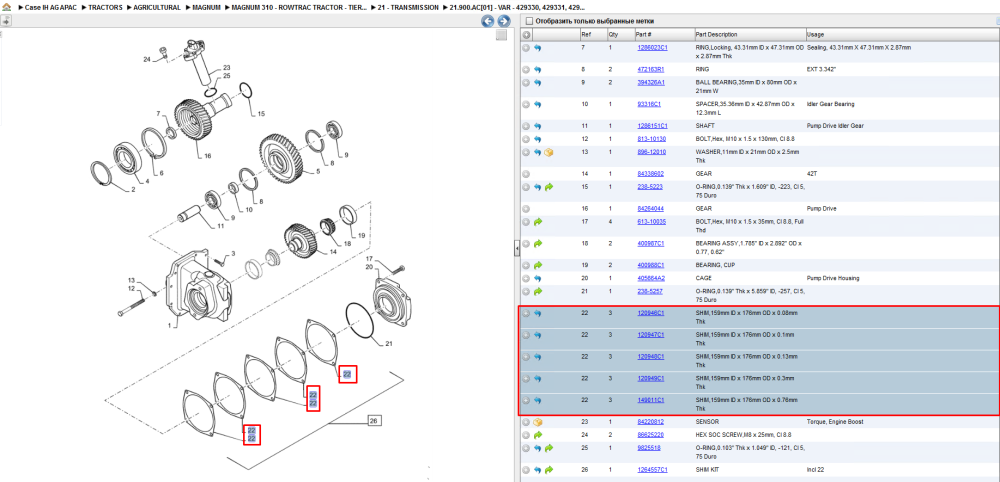1000x482 pixels.
Task: Click callout number 21 near the O-ring
Action: pyautogui.click(x=388, y=345)
